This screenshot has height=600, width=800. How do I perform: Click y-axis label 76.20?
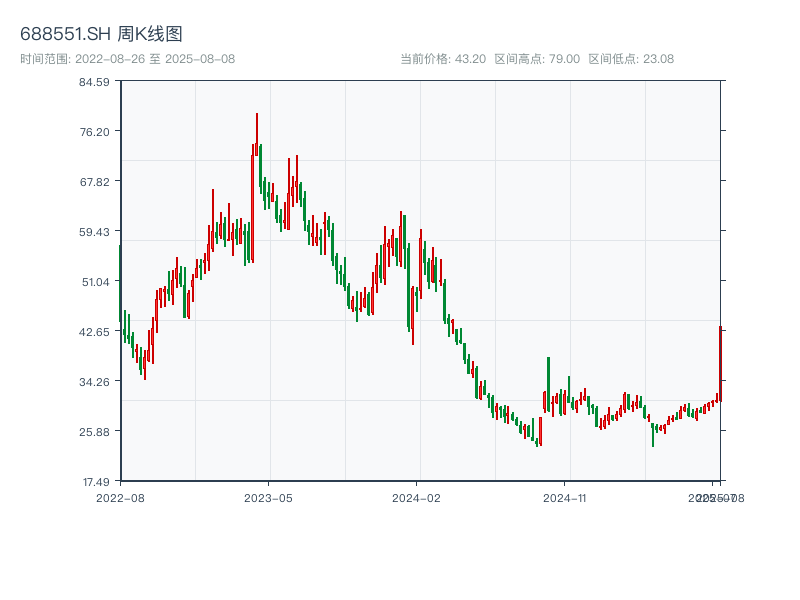(94, 132)
